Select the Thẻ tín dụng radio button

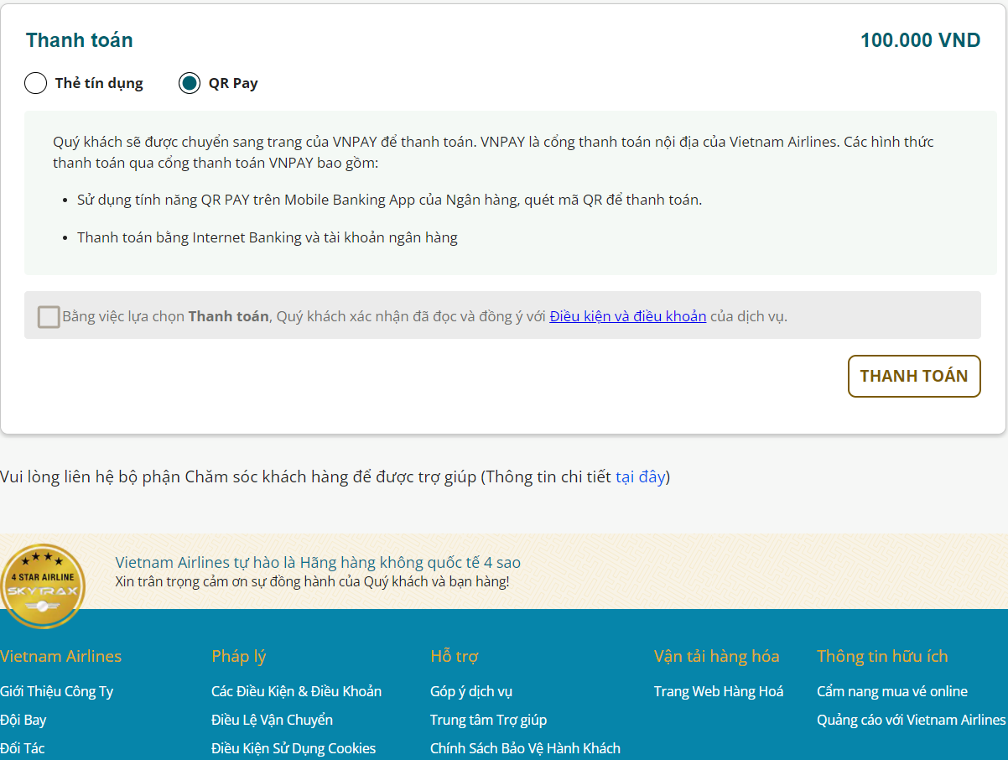coord(36,83)
